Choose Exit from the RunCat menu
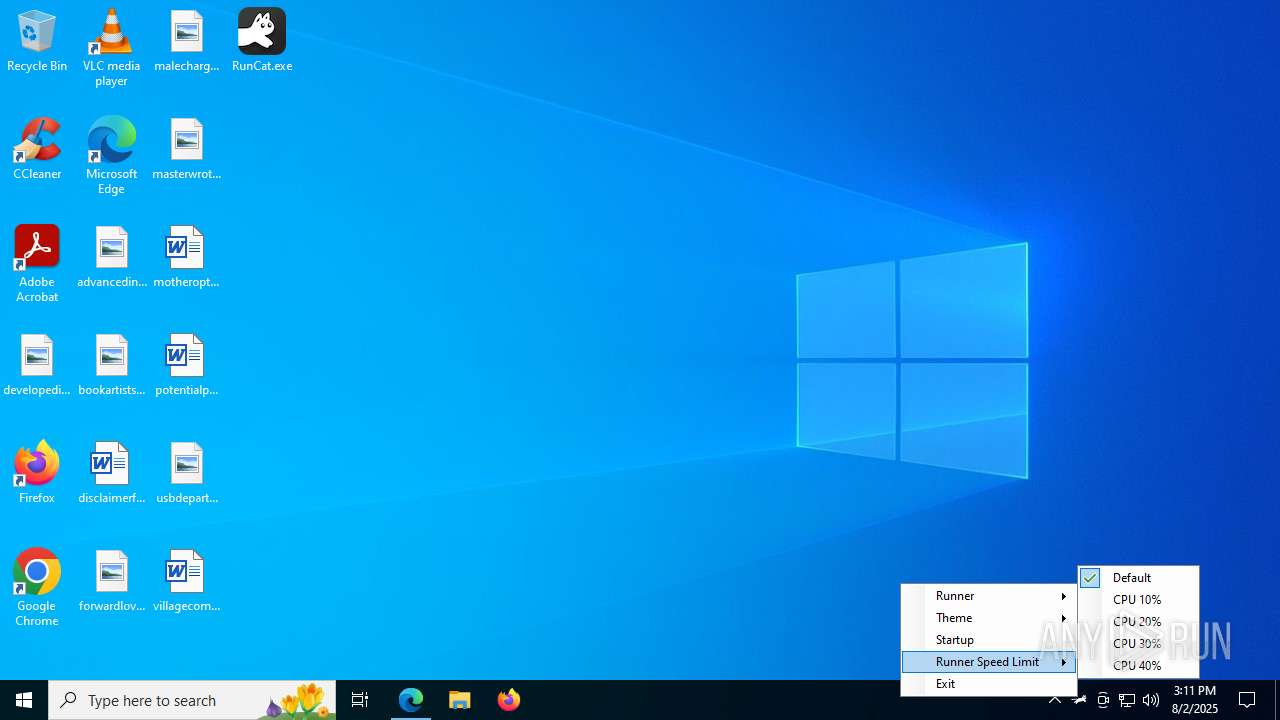The height and width of the screenshot is (720, 1280). click(989, 684)
